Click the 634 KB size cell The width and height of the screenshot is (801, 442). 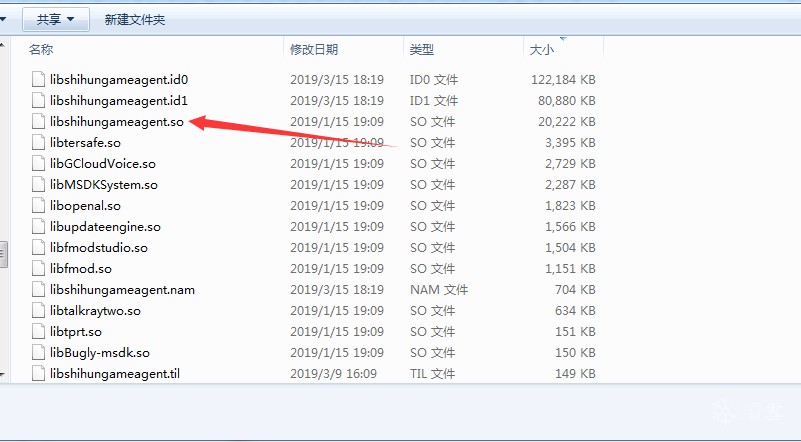[575, 310]
